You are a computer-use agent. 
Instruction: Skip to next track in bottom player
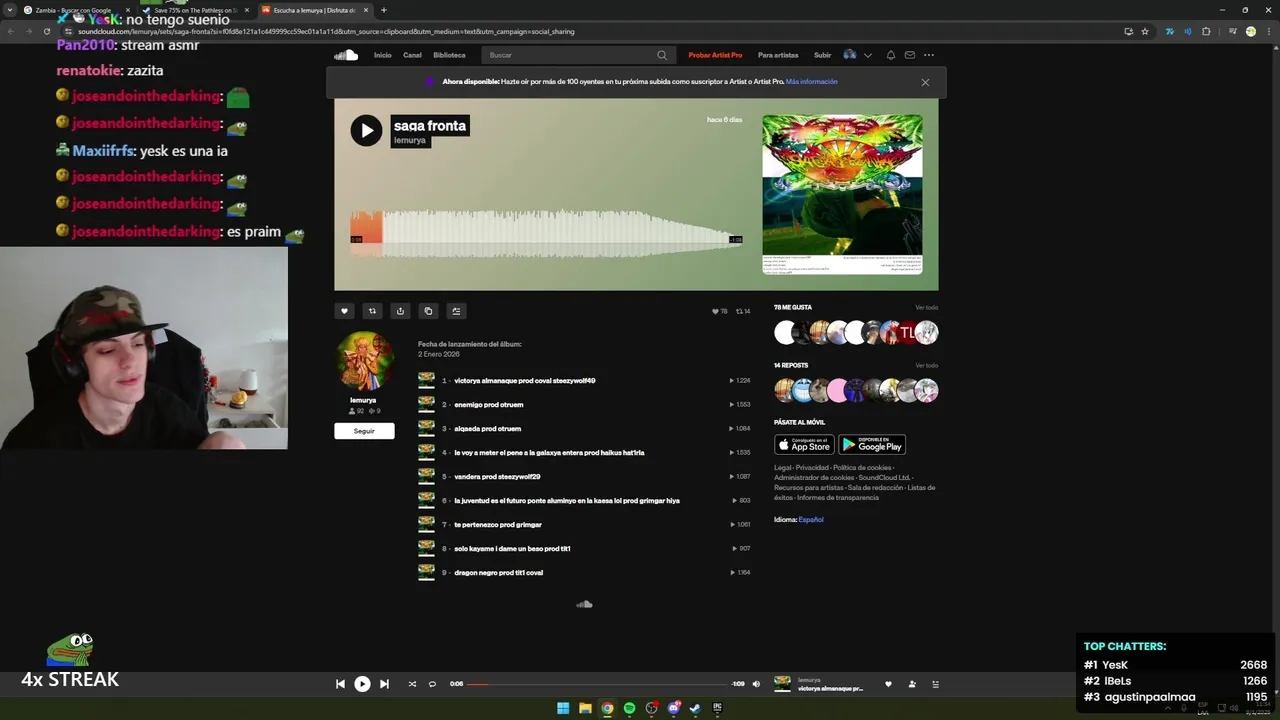pyautogui.click(x=384, y=684)
